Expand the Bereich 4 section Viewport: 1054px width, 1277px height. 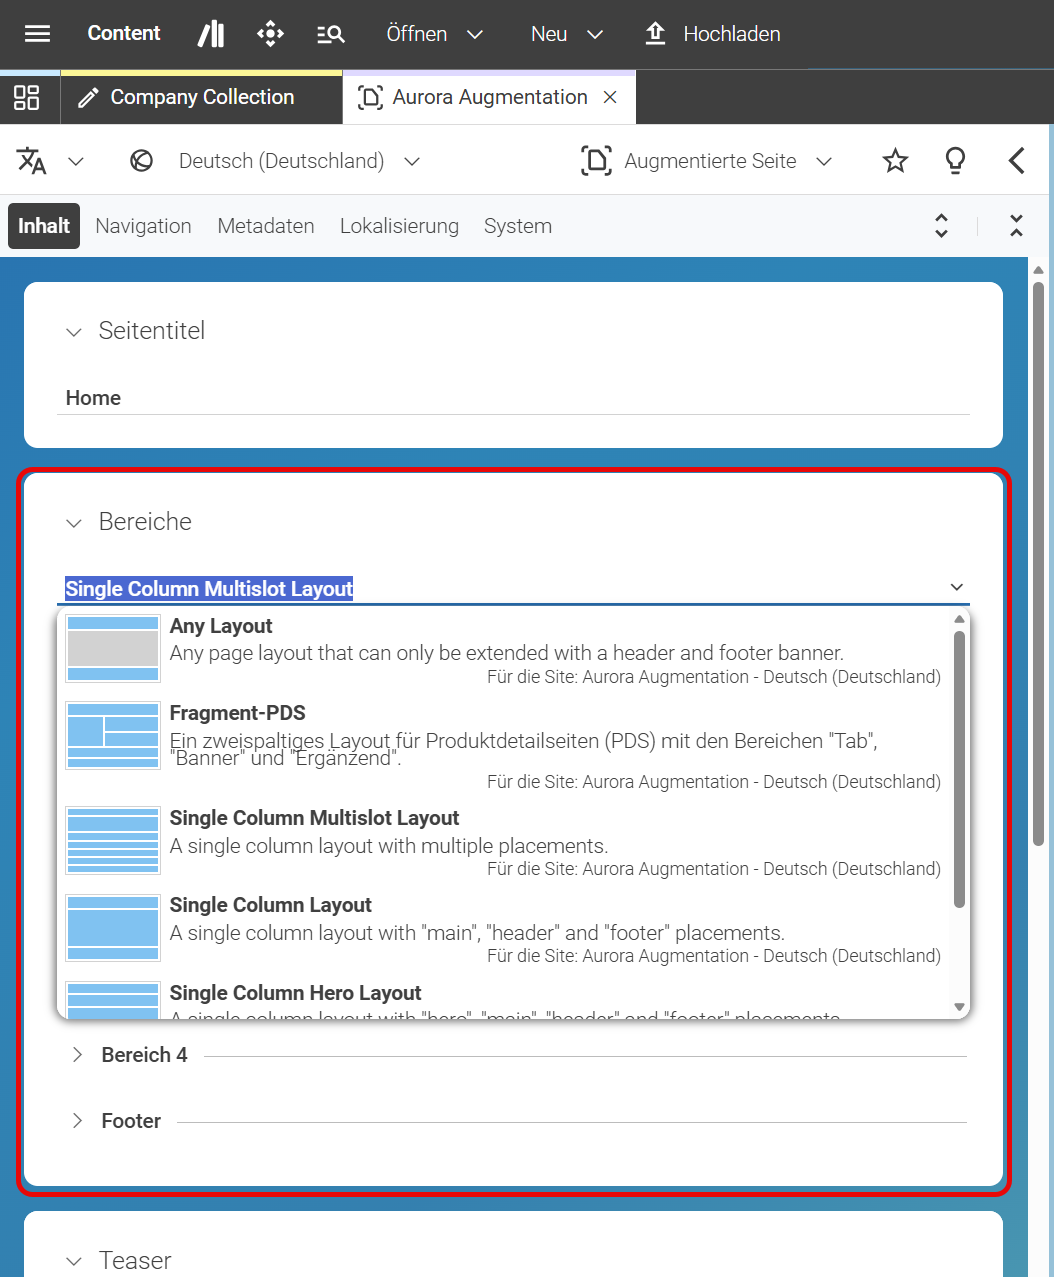pyautogui.click(x=77, y=1055)
